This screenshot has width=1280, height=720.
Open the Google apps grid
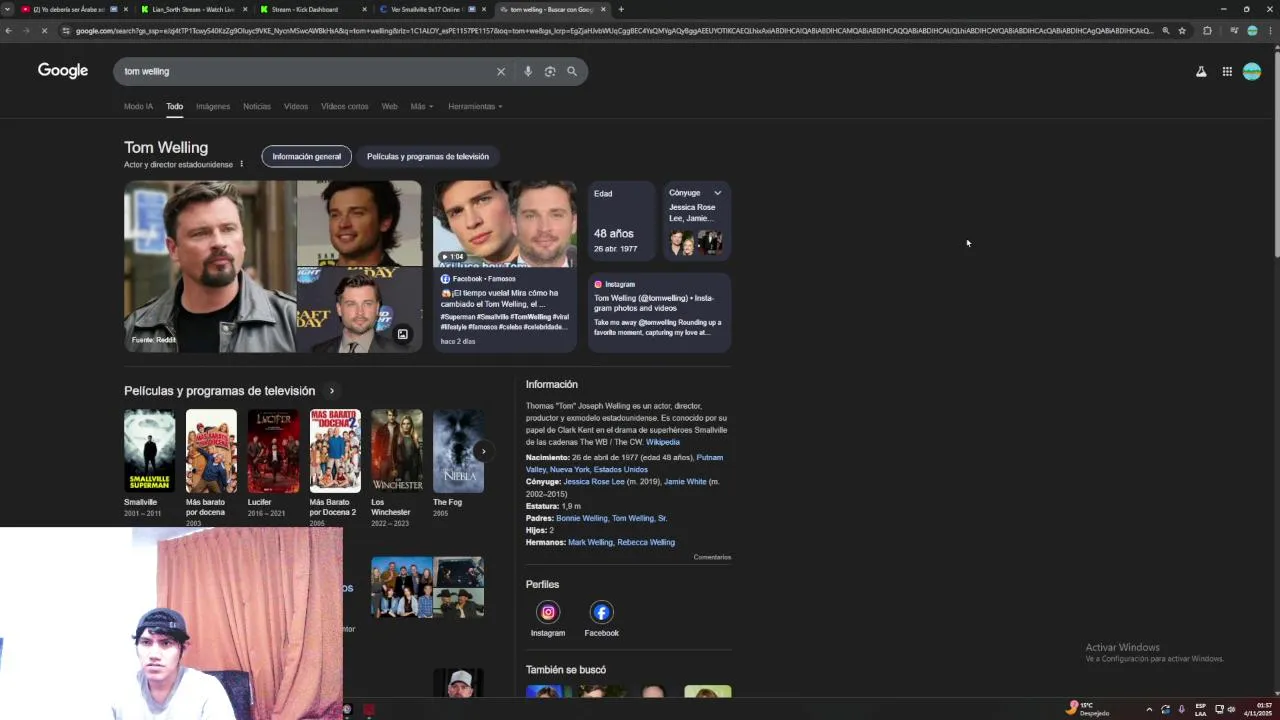pyautogui.click(x=1227, y=71)
